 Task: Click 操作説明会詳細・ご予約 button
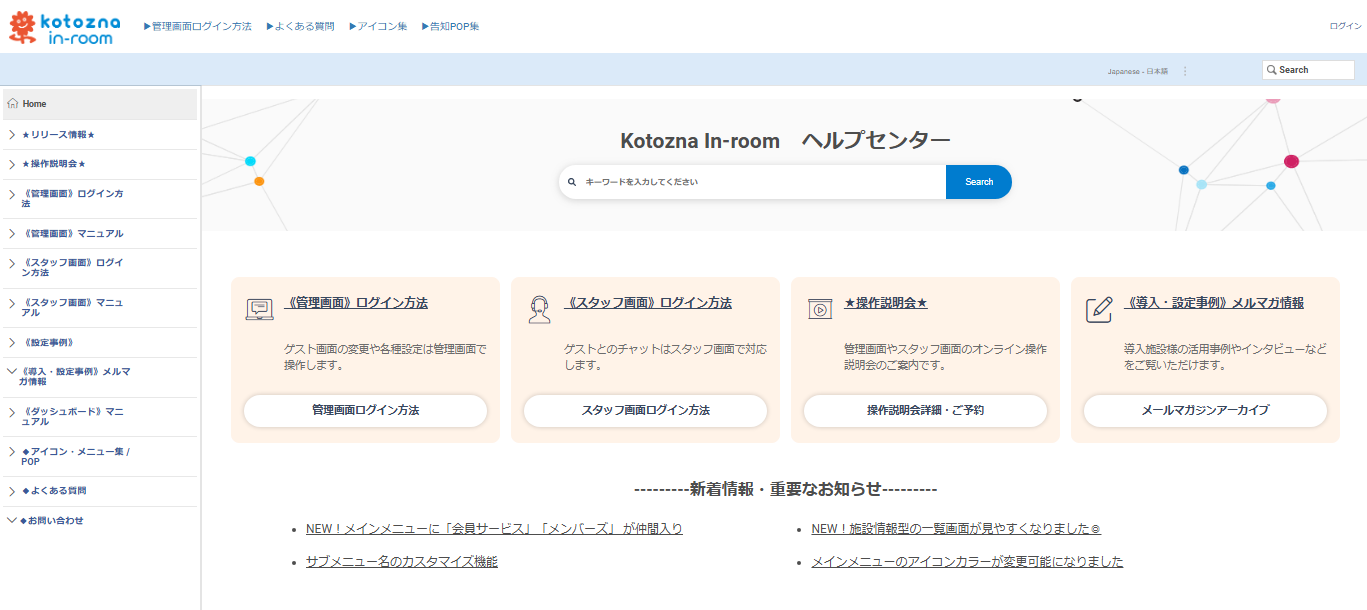pyautogui.click(x=925, y=410)
